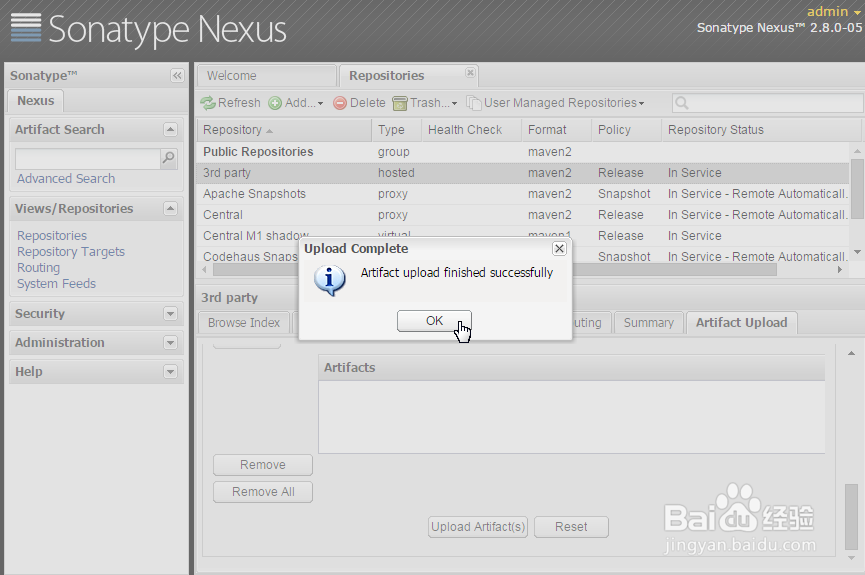Sort by the Type column header
The image size is (865, 575).
coord(396,130)
